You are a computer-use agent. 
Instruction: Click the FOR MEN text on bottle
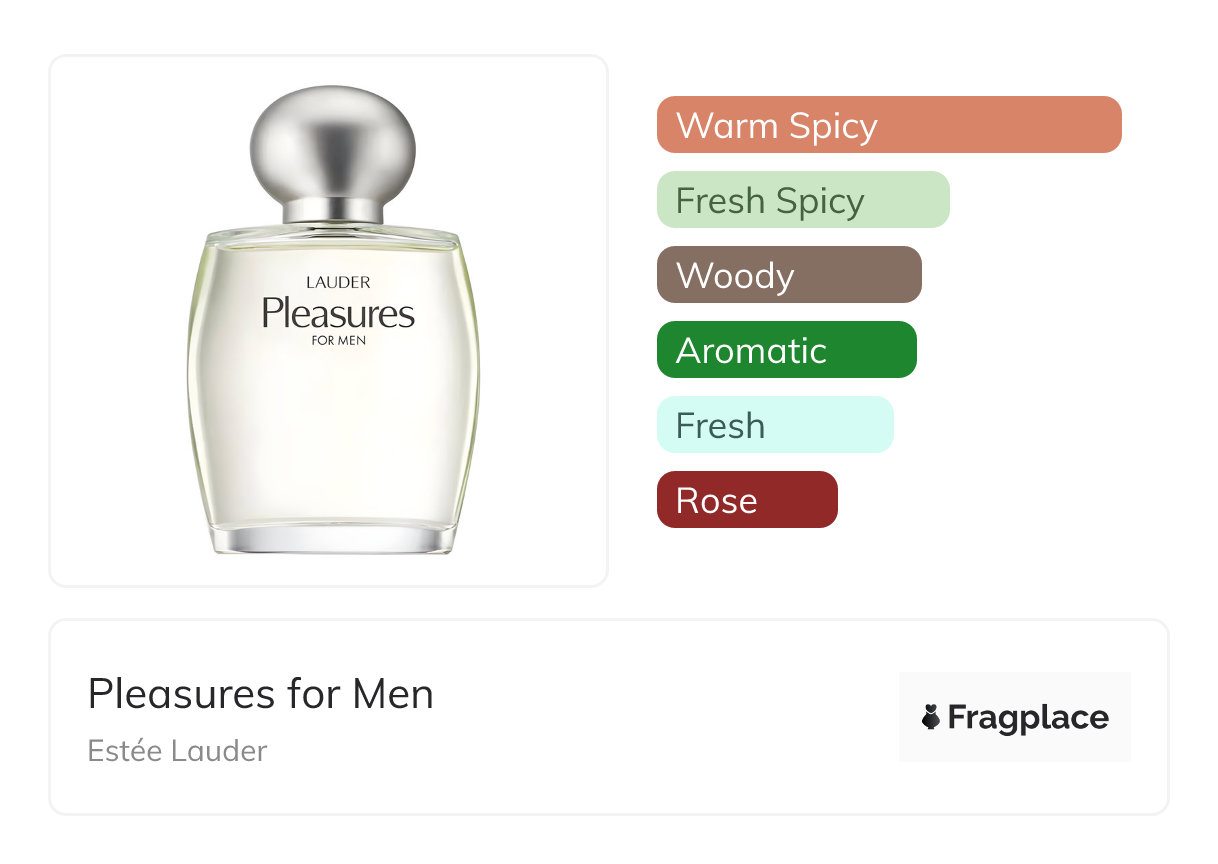pyautogui.click(x=339, y=340)
